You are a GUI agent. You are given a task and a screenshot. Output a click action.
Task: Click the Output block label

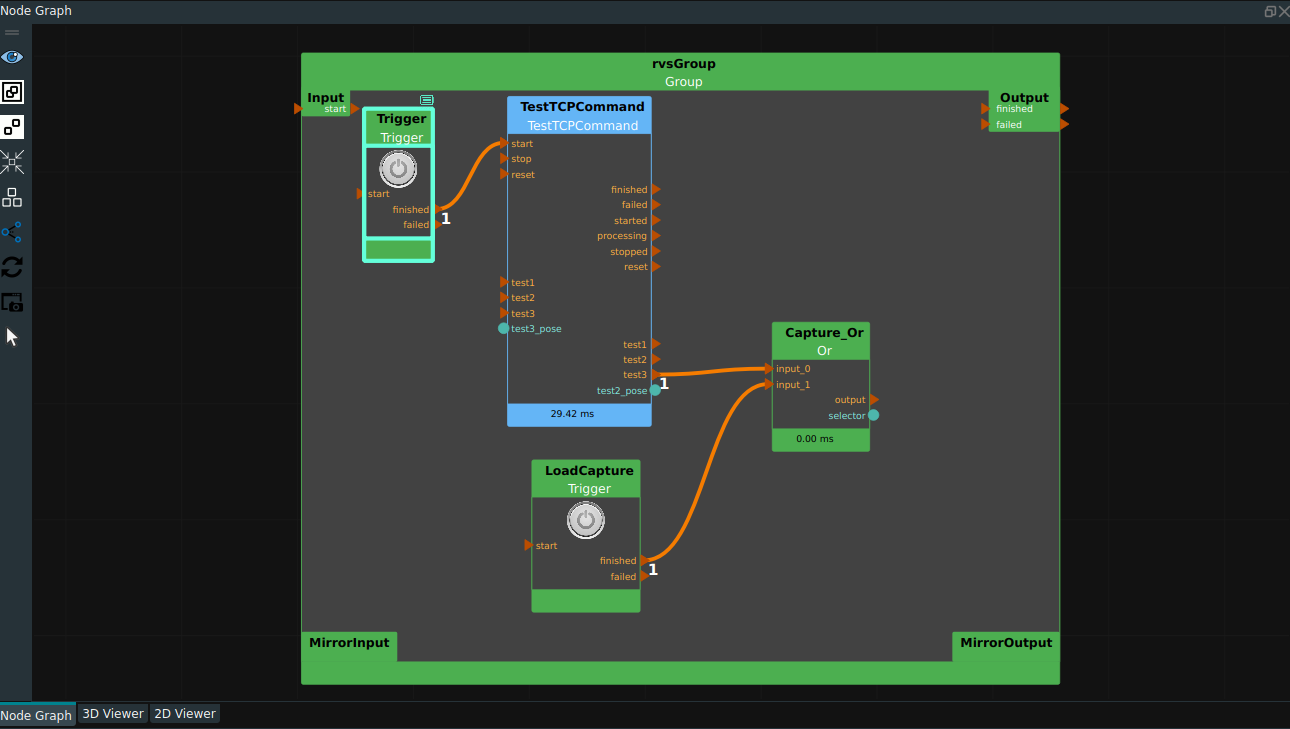pyautogui.click(x=1024, y=98)
